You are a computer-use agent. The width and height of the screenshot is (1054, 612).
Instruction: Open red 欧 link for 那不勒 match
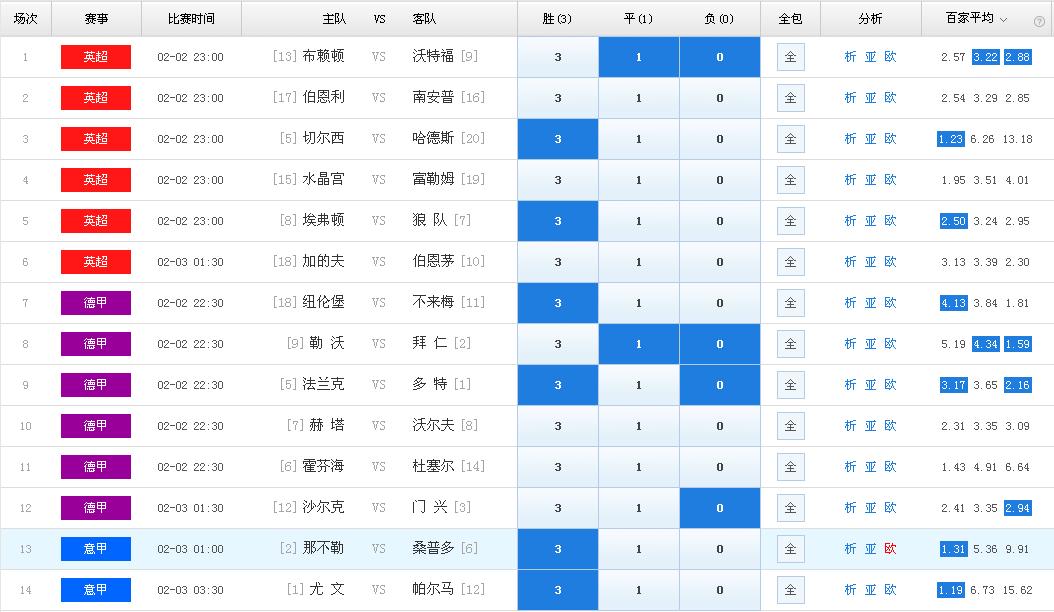891,549
